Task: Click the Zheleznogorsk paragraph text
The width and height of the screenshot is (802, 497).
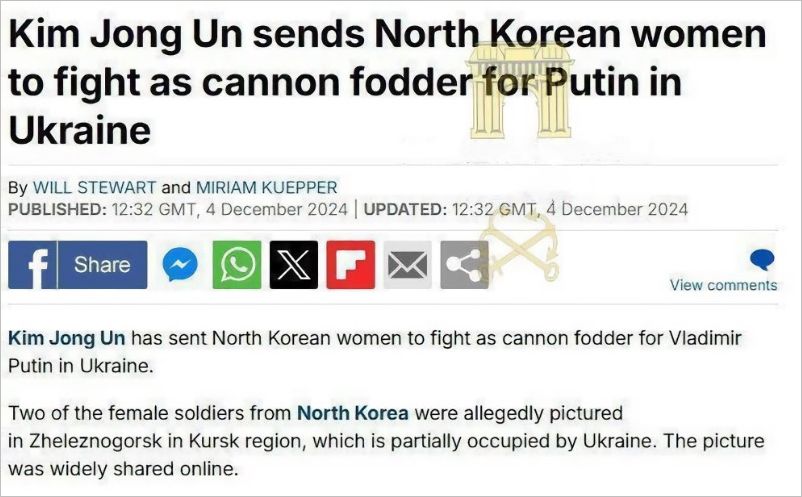Action: pyautogui.click(x=386, y=441)
